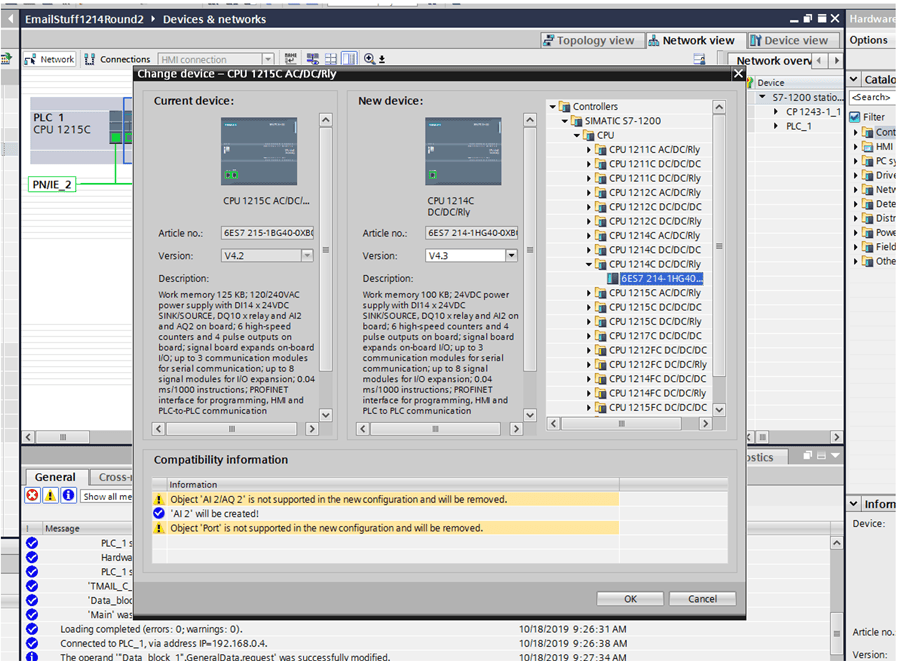The height and width of the screenshot is (665, 900).
Task: Expand CP 1243-1_1 in Network overview
Action: [775, 112]
